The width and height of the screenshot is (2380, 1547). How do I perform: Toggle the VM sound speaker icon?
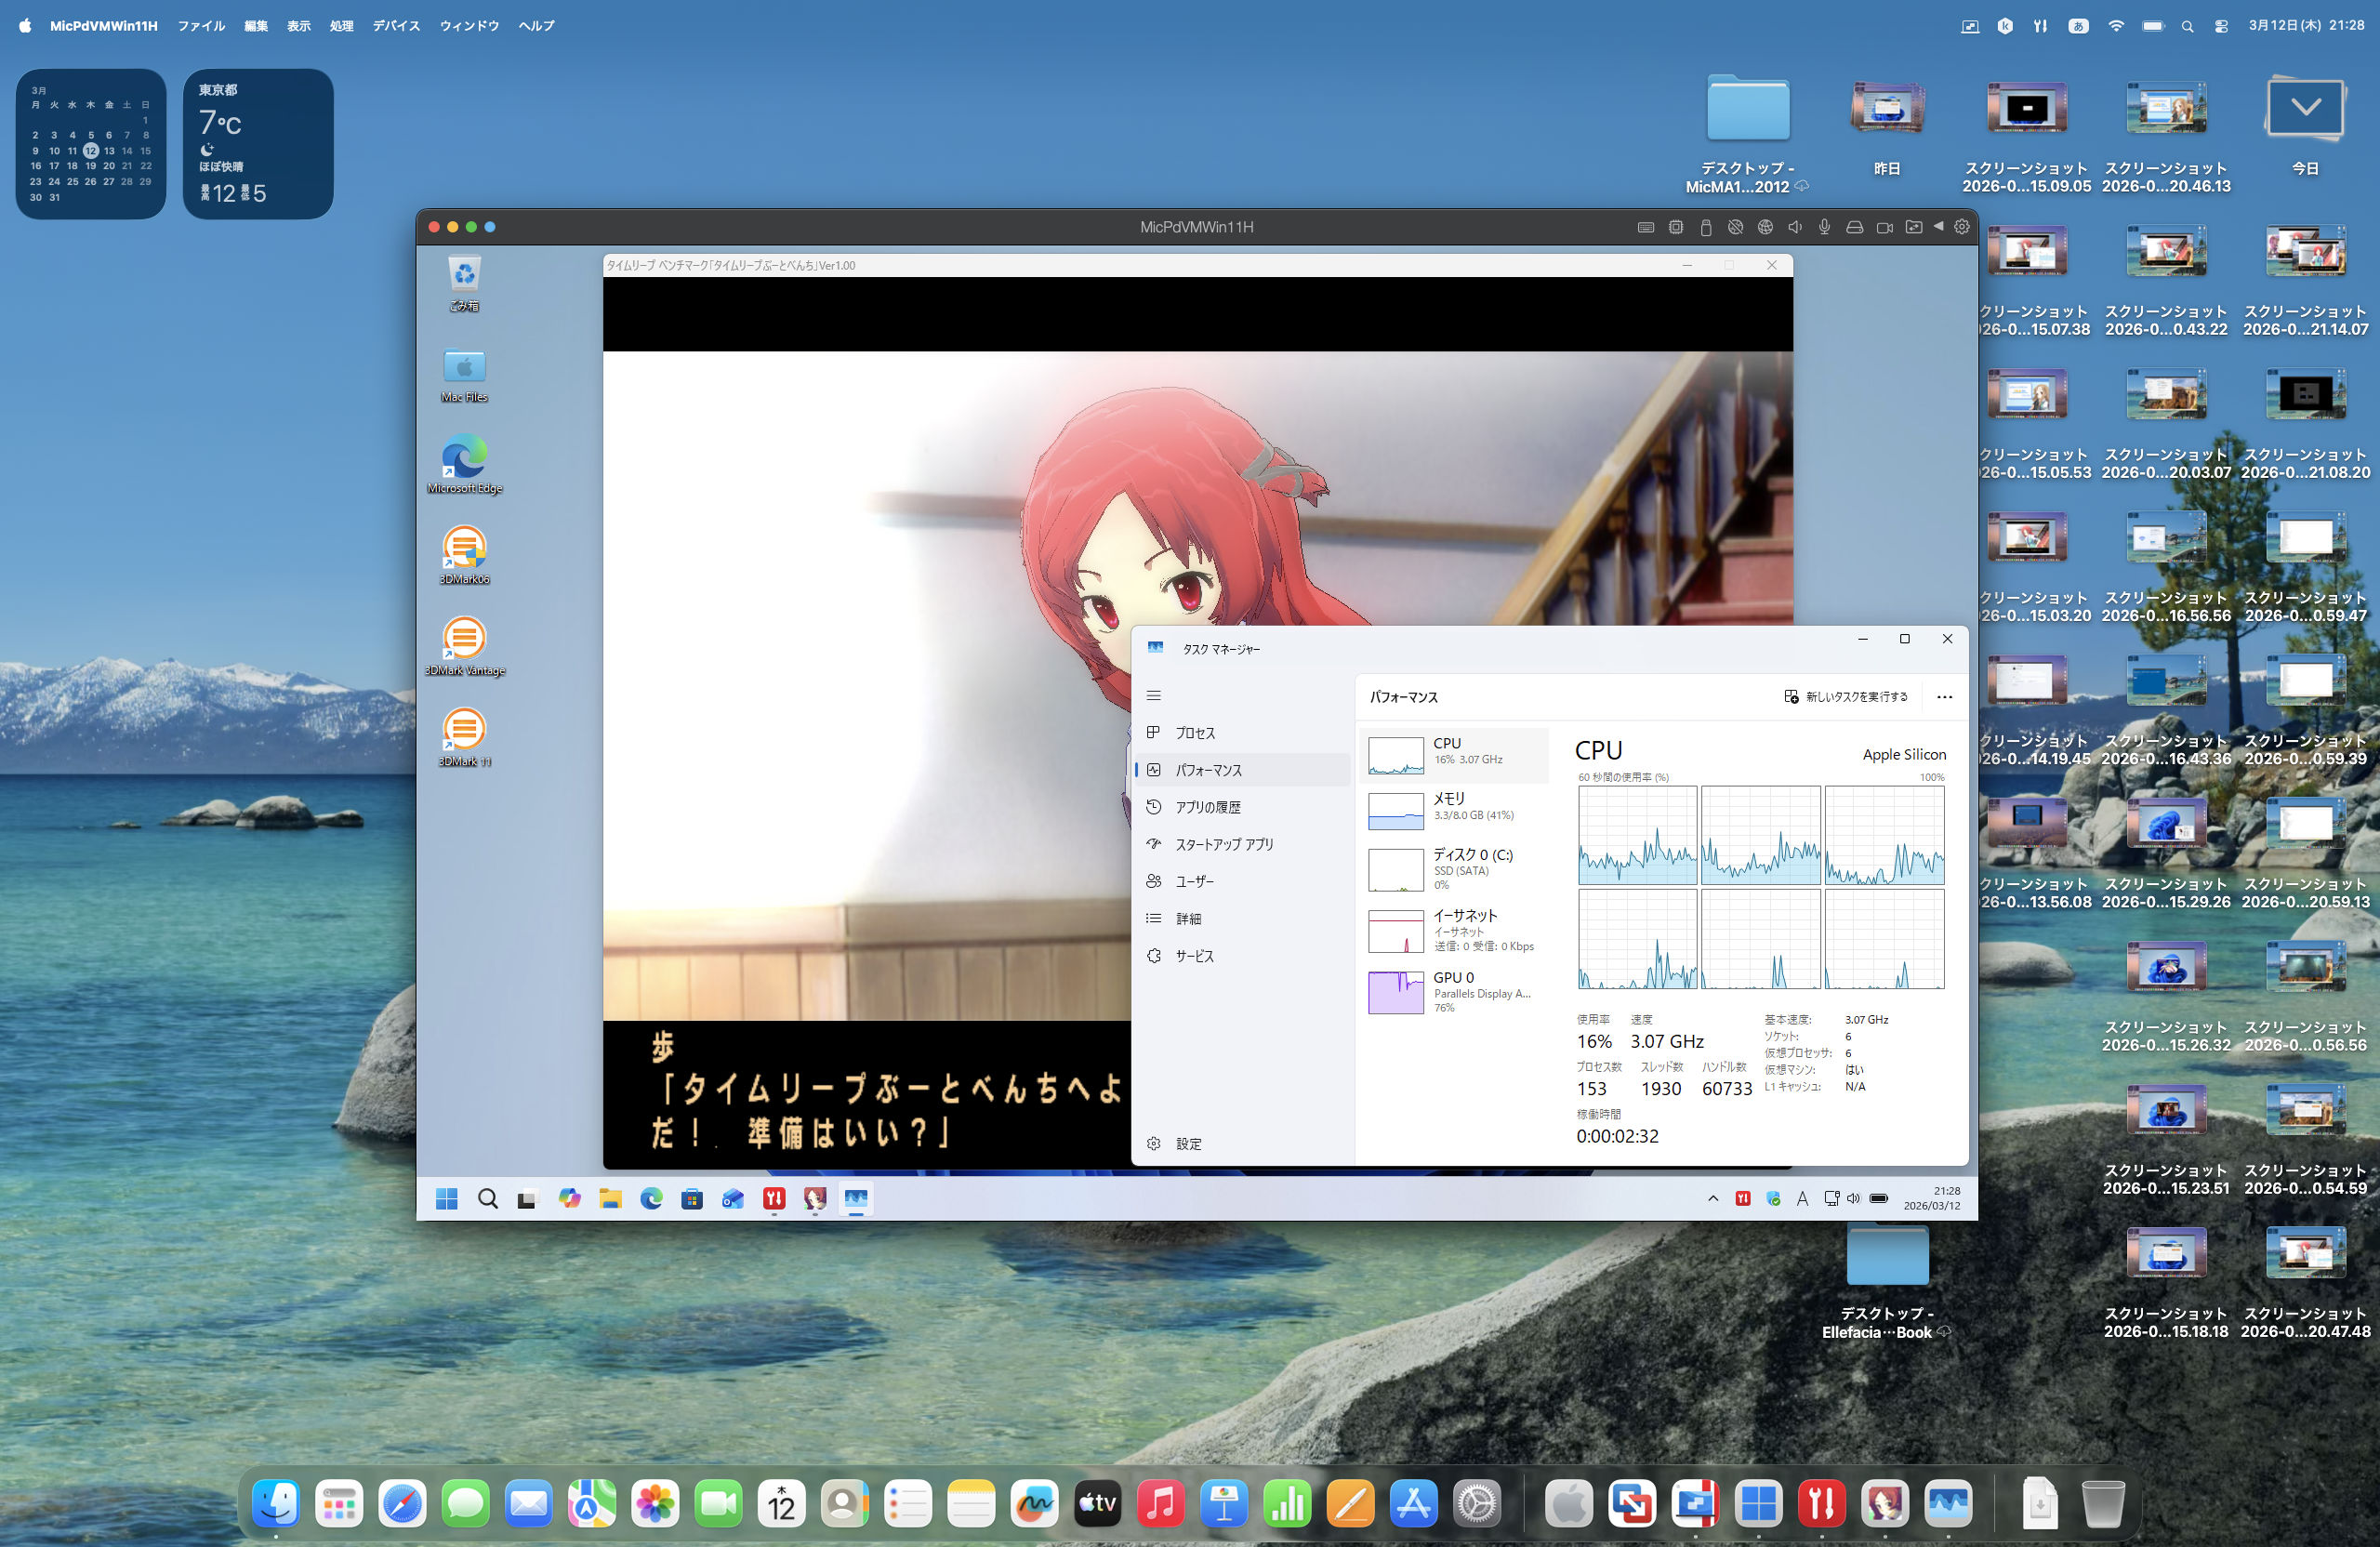pyautogui.click(x=1795, y=227)
